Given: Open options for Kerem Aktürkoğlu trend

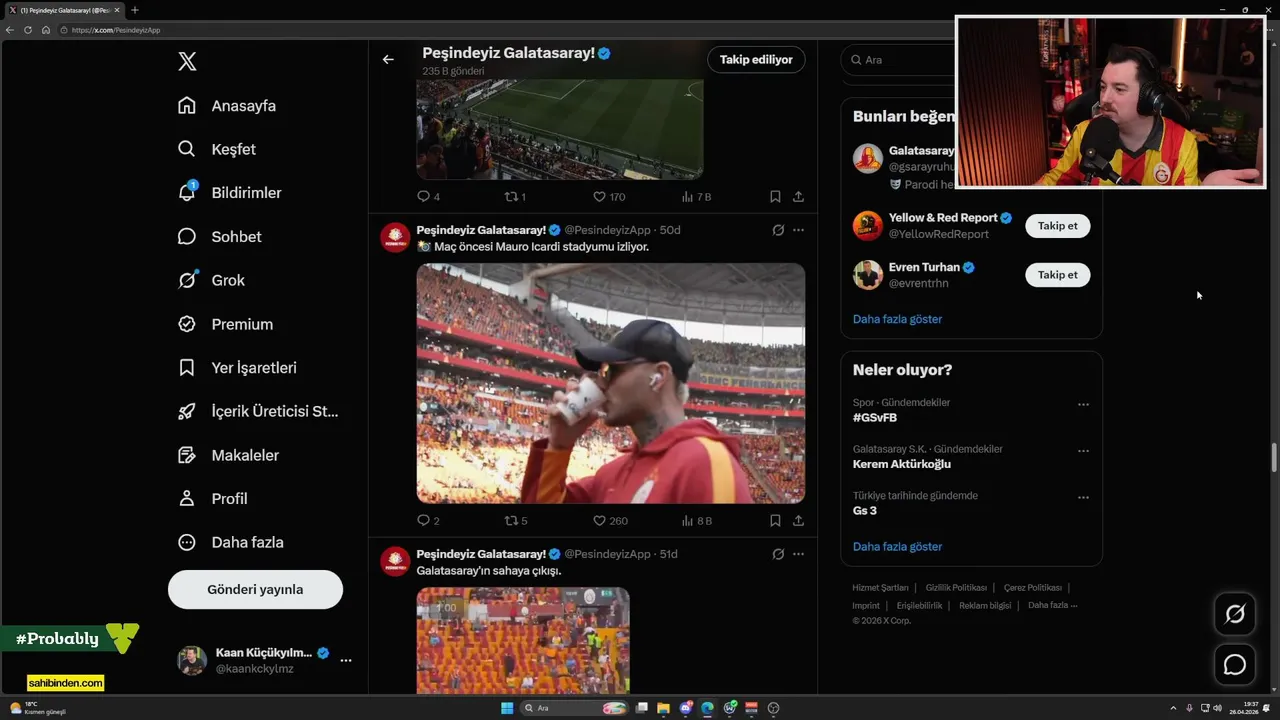Looking at the screenshot, I should [1083, 451].
